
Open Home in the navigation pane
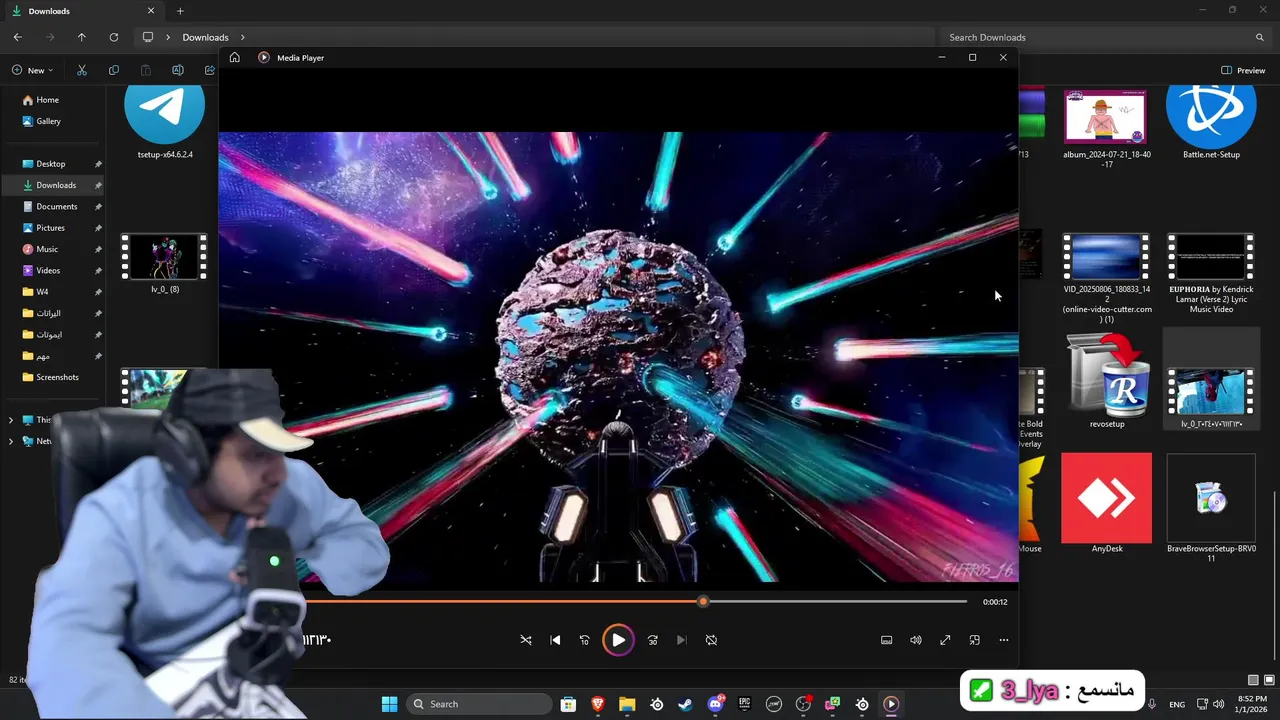pyautogui.click(x=47, y=100)
